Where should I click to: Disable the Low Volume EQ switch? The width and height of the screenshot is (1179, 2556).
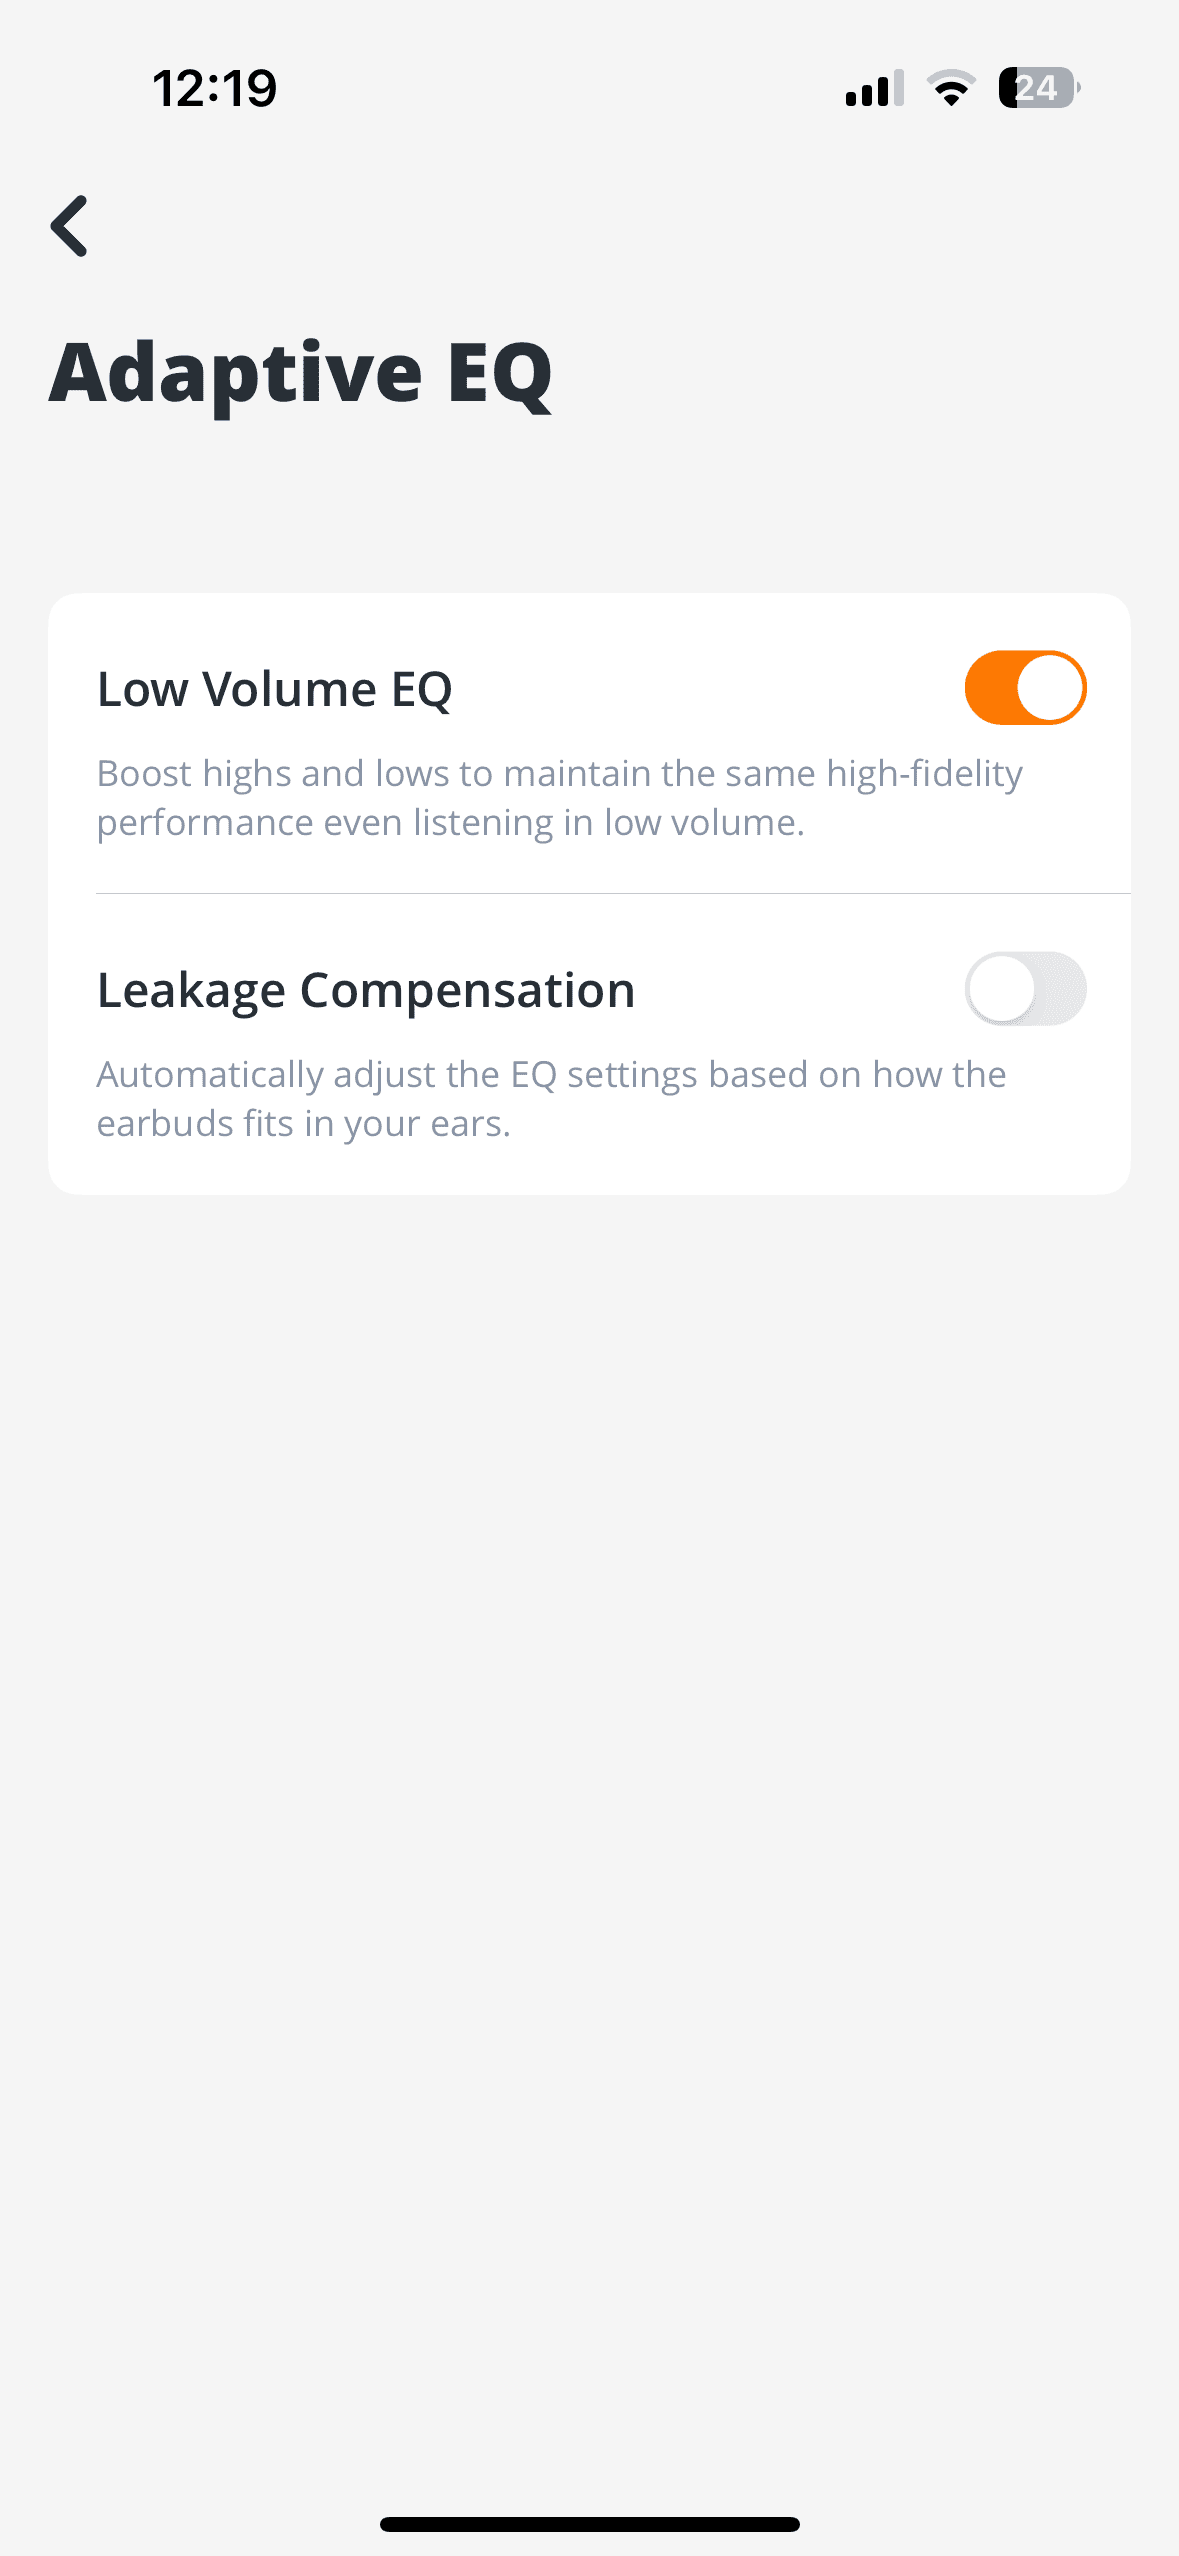click(x=1025, y=688)
